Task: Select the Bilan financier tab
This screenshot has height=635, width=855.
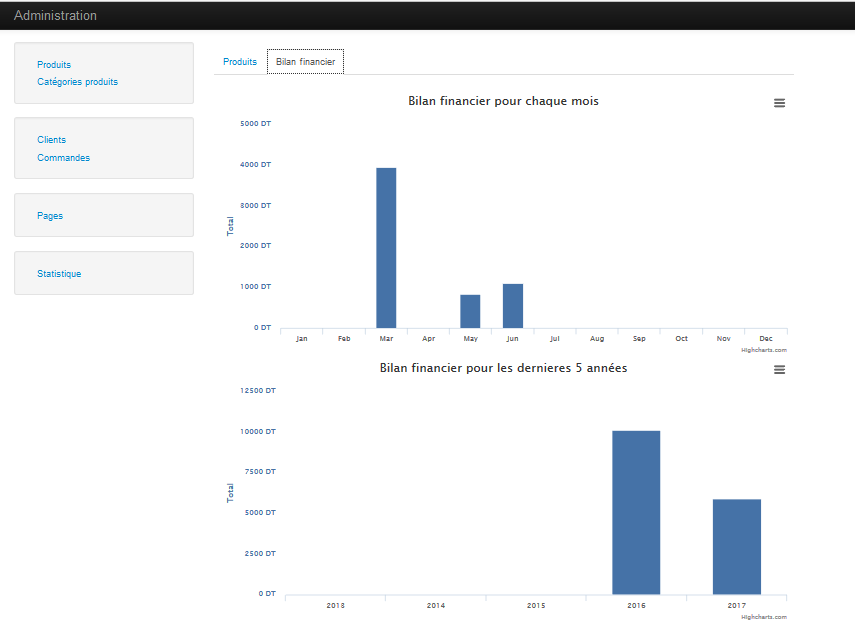Action: pyautogui.click(x=305, y=61)
